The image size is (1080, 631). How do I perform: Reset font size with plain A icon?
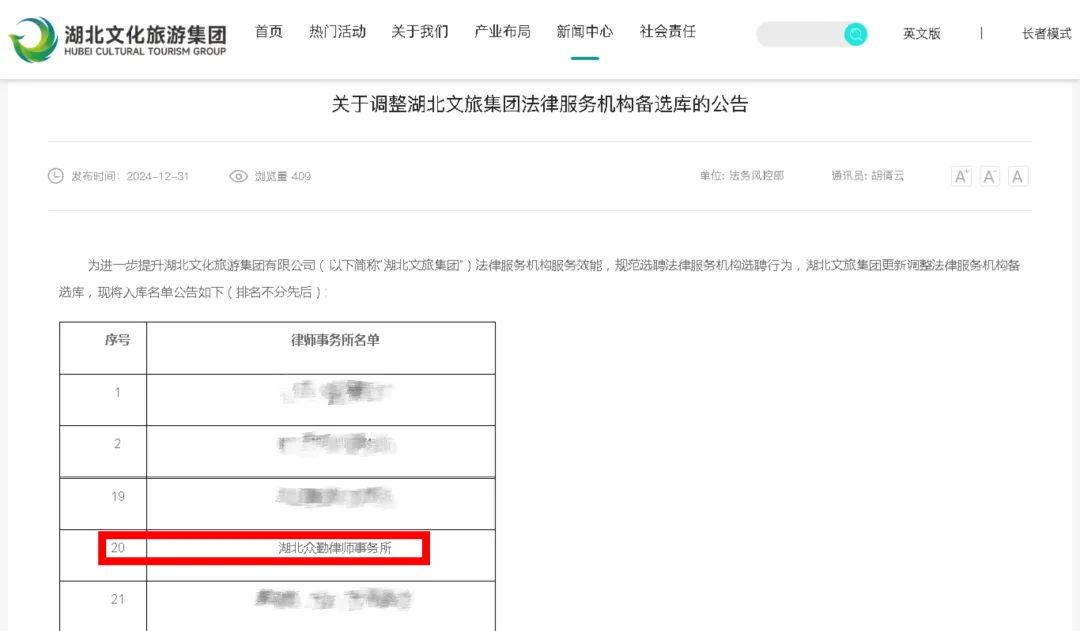click(x=1017, y=176)
